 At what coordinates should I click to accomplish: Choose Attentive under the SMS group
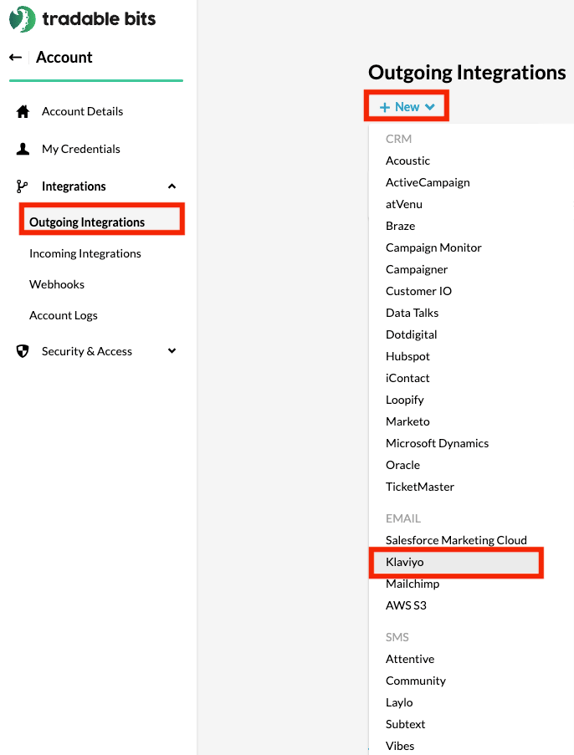[410, 659]
